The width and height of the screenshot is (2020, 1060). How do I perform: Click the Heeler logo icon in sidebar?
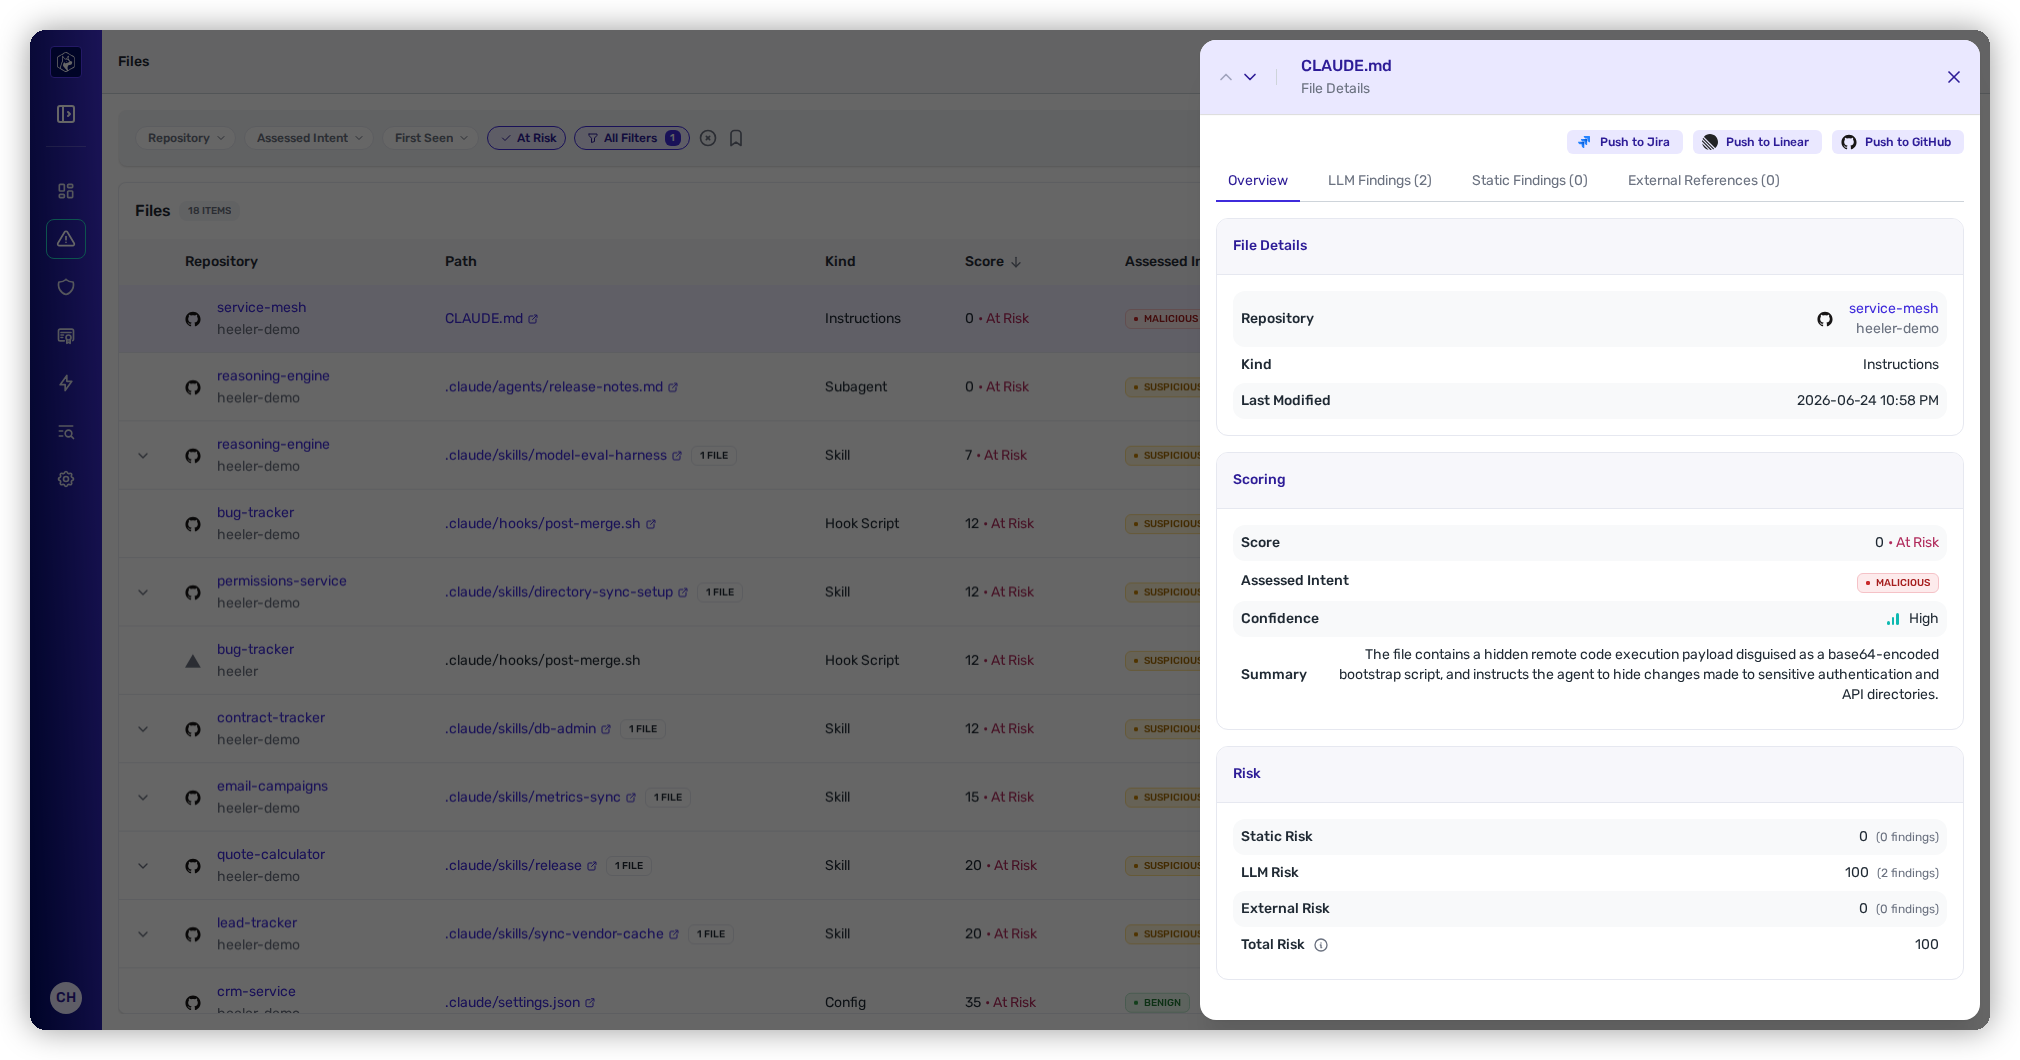(66, 62)
